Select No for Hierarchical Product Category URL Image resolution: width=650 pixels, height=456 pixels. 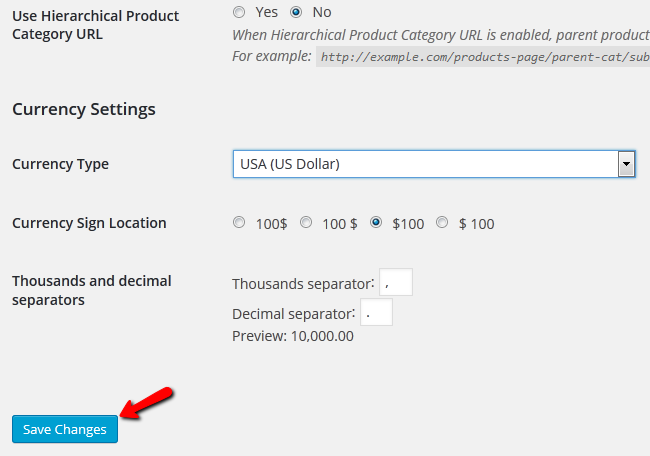296,12
